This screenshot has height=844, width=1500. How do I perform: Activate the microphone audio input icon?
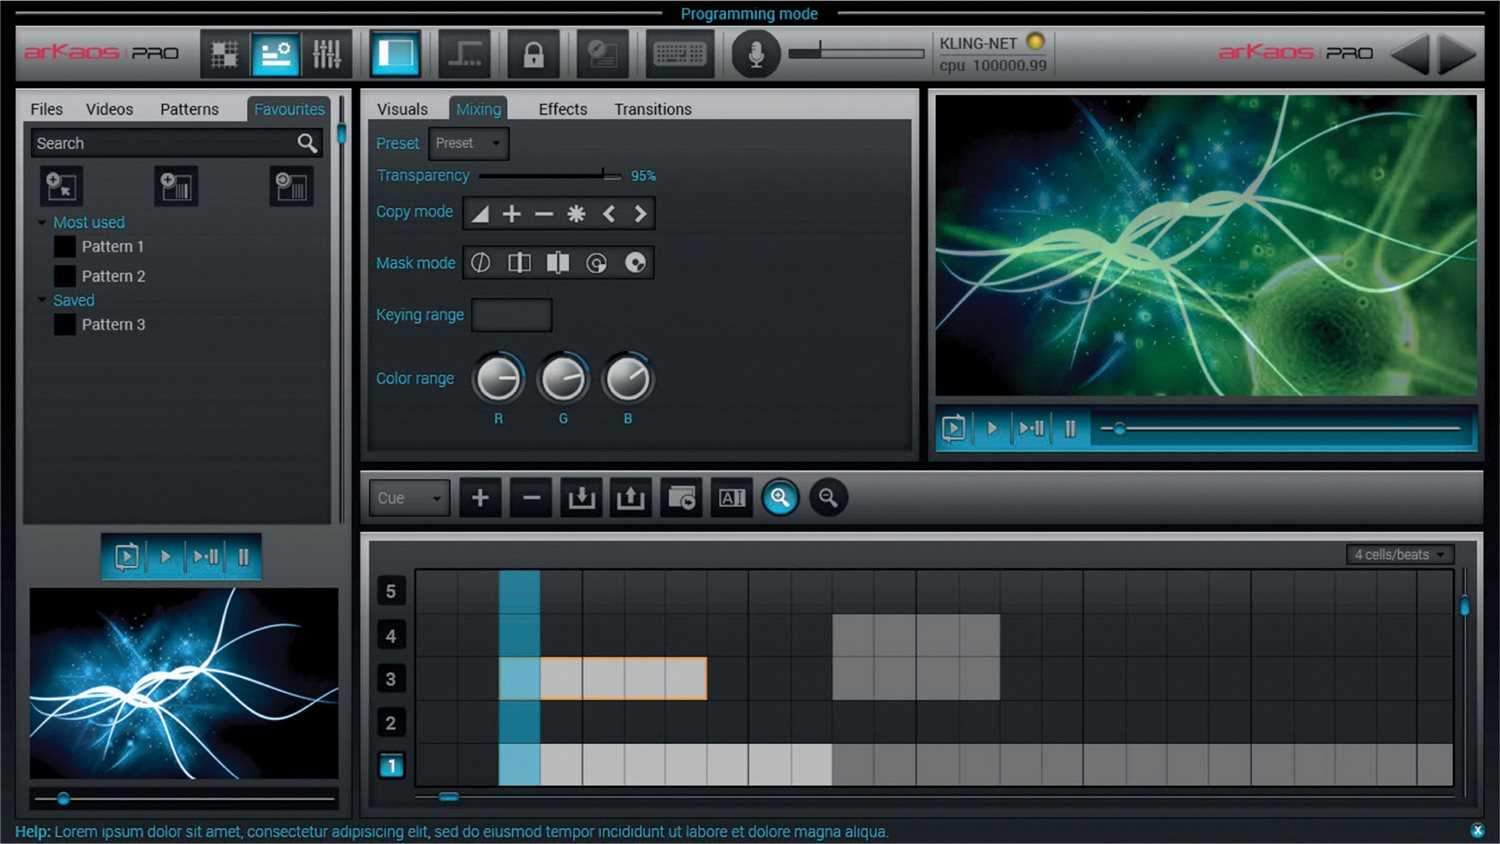pyautogui.click(x=756, y=53)
